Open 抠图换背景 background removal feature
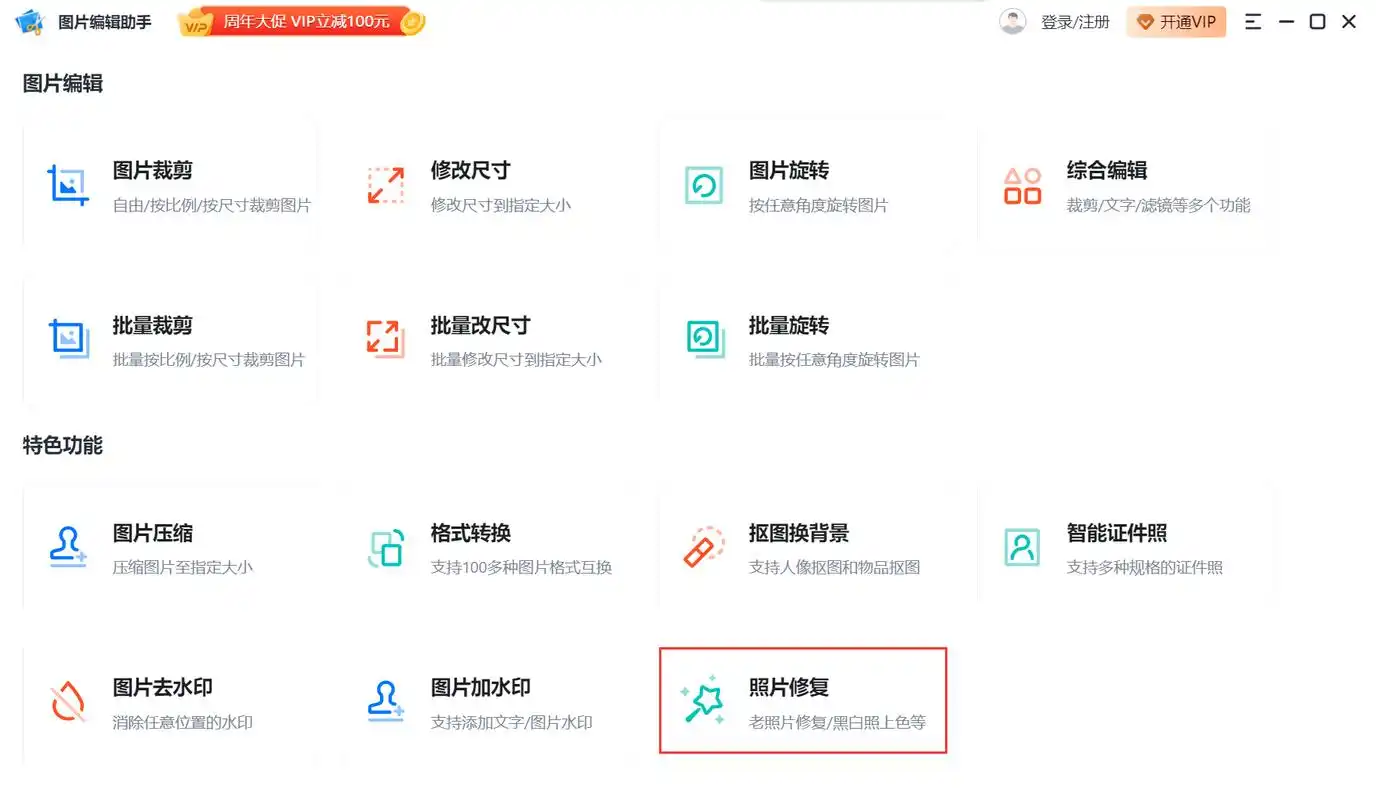Image resolution: width=1376 pixels, height=800 pixels. [704, 548]
